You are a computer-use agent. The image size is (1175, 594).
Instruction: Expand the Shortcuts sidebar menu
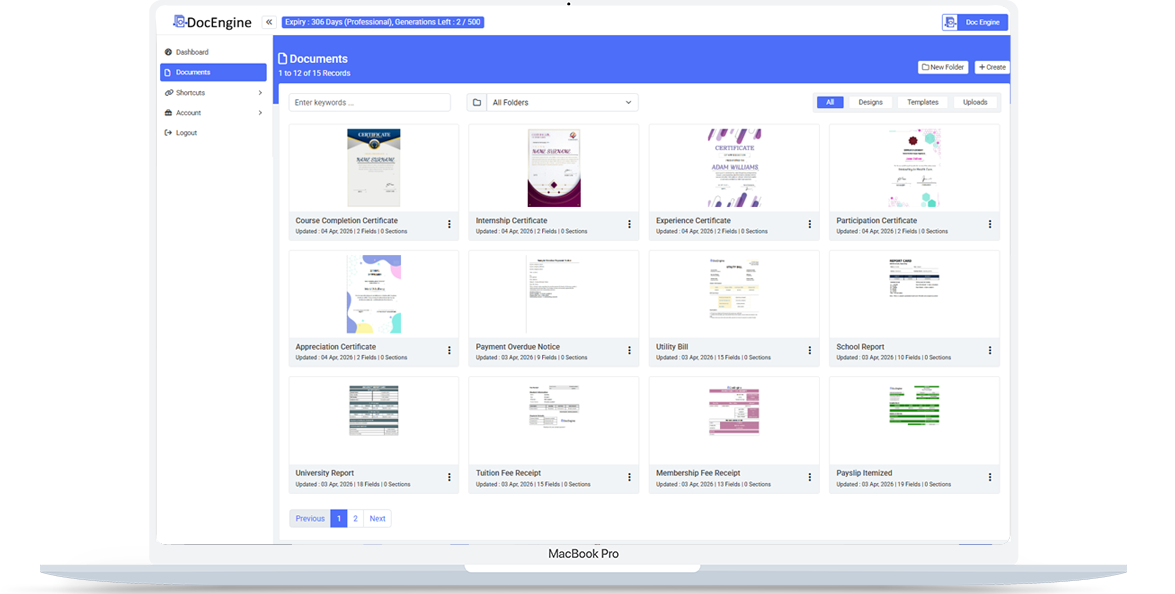pyautogui.click(x=213, y=93)
